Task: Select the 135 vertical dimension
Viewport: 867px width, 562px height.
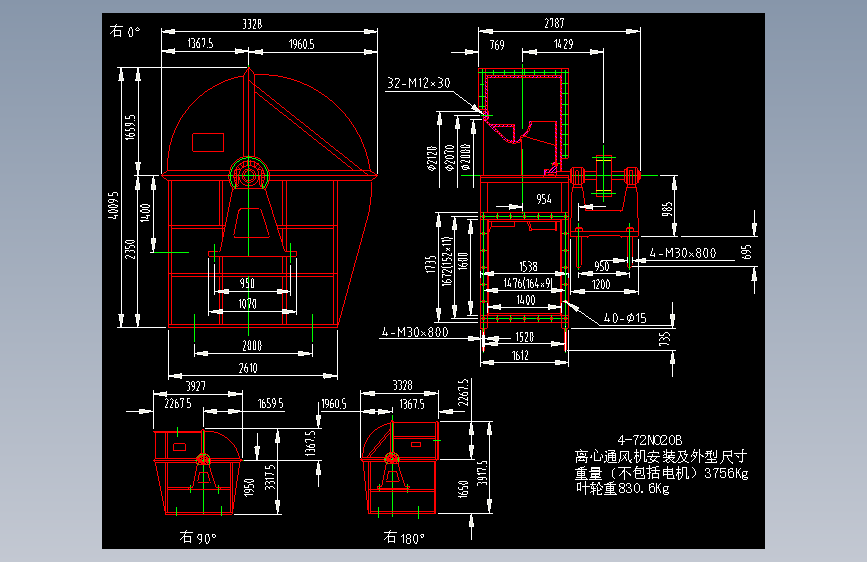Action: coord(665,338)
